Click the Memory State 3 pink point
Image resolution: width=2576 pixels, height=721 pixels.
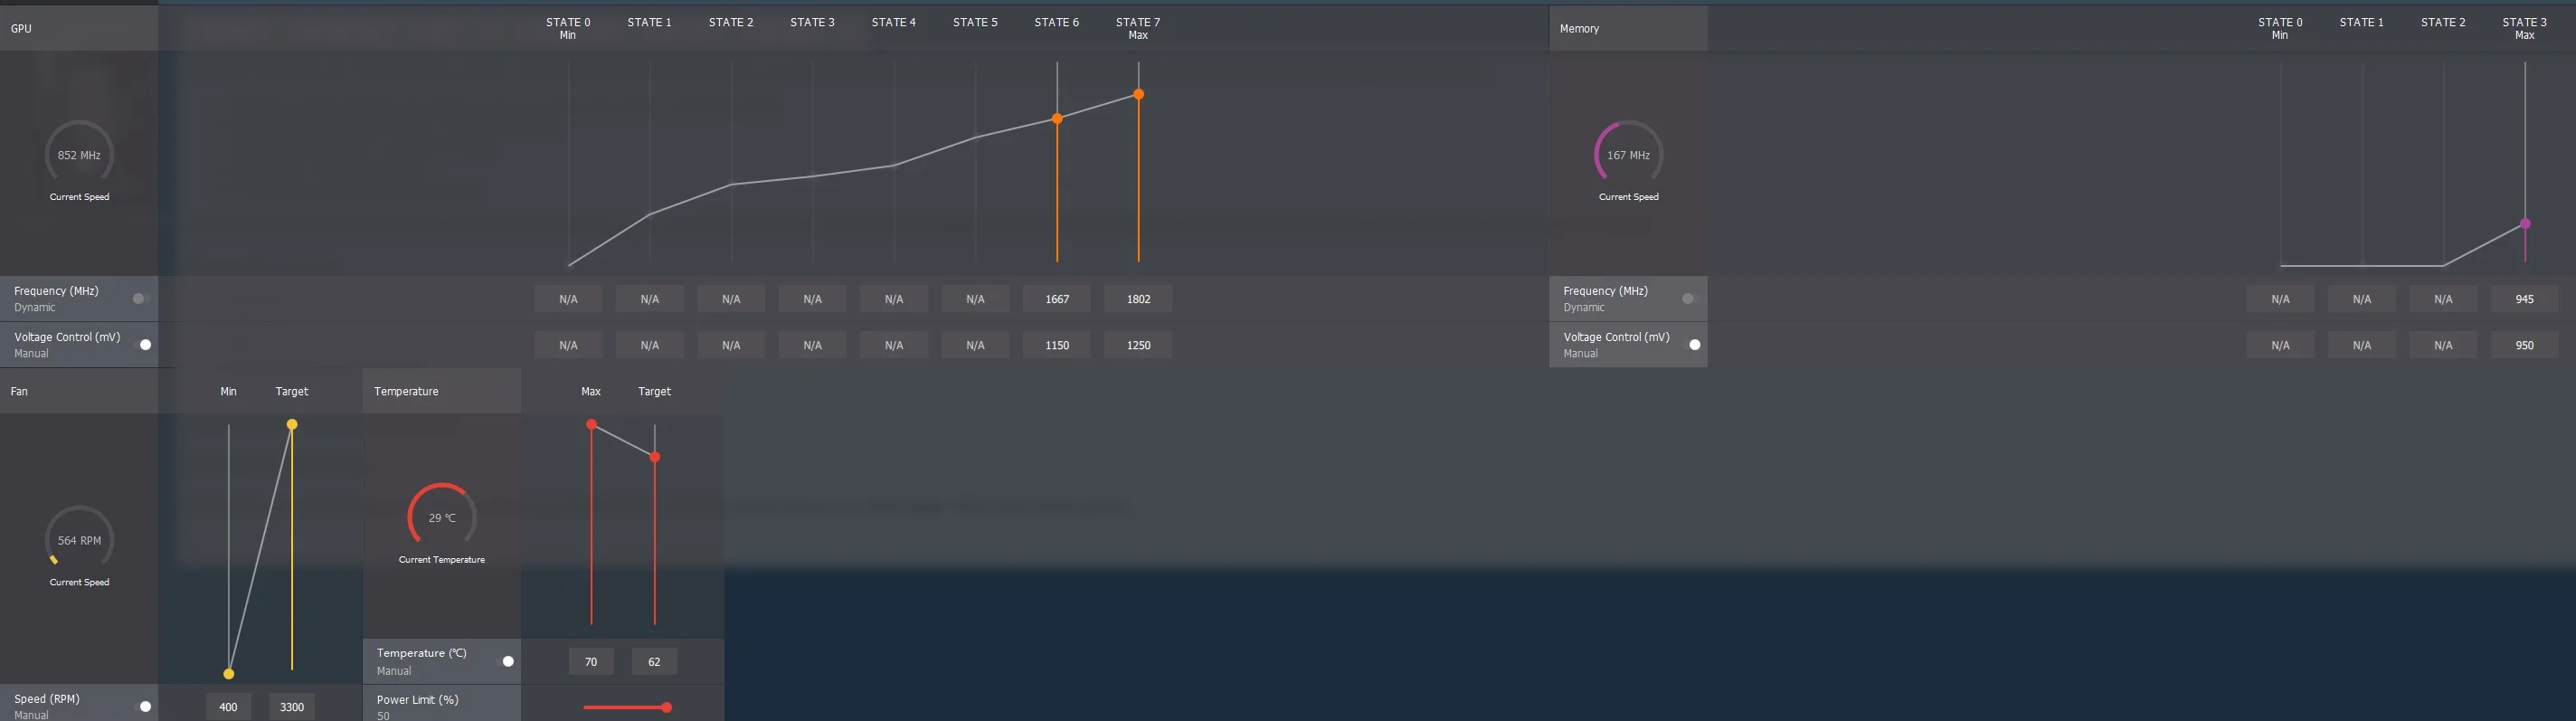pyautogui.click(x=2525, y=224)
